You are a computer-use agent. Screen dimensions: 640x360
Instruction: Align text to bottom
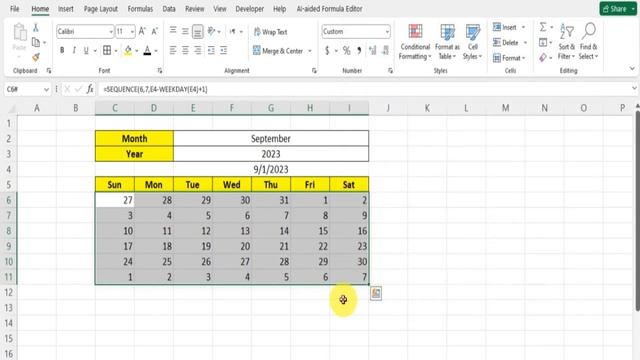198,31
